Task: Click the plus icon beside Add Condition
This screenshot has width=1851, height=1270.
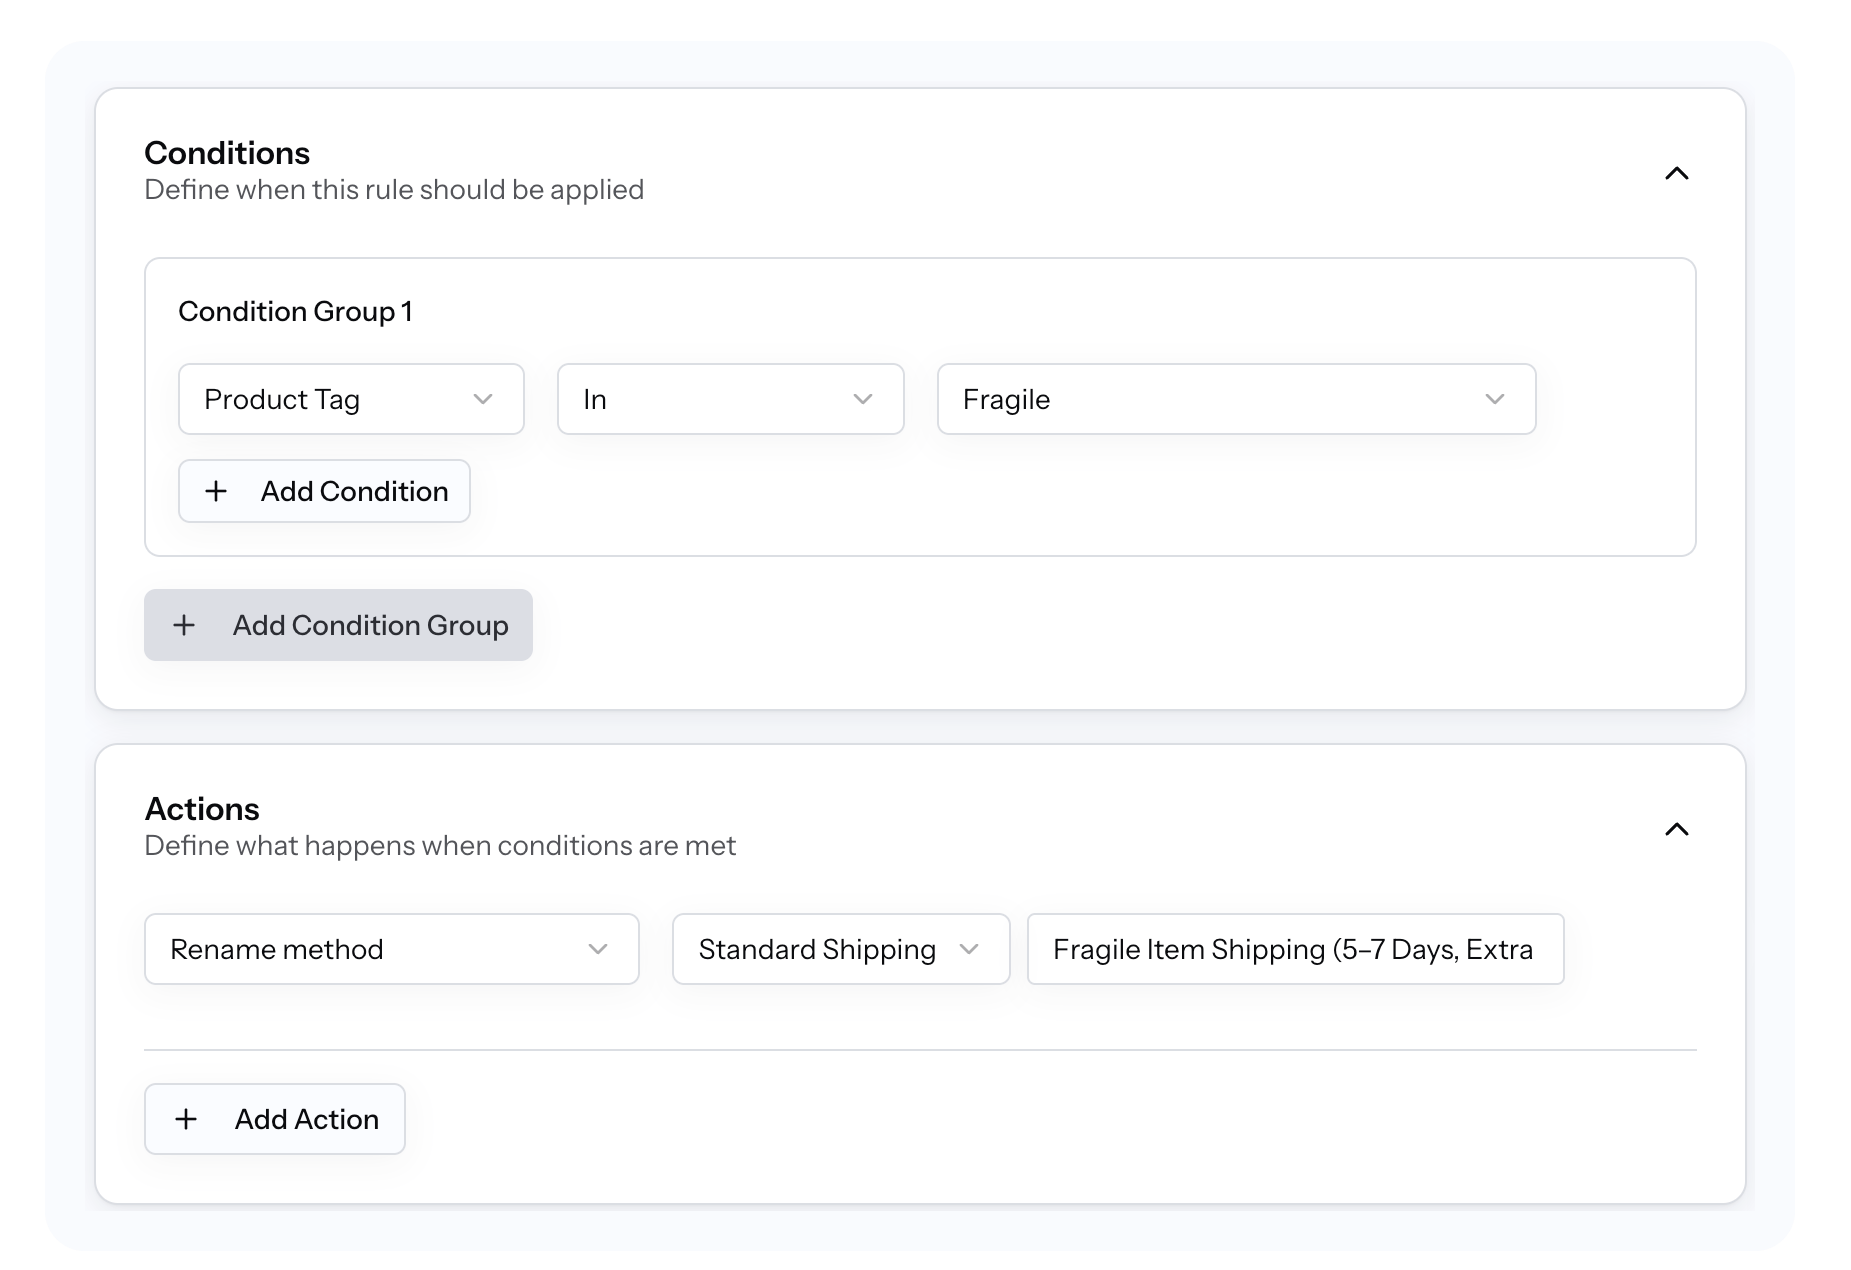Action: click(x=216, y=491)
